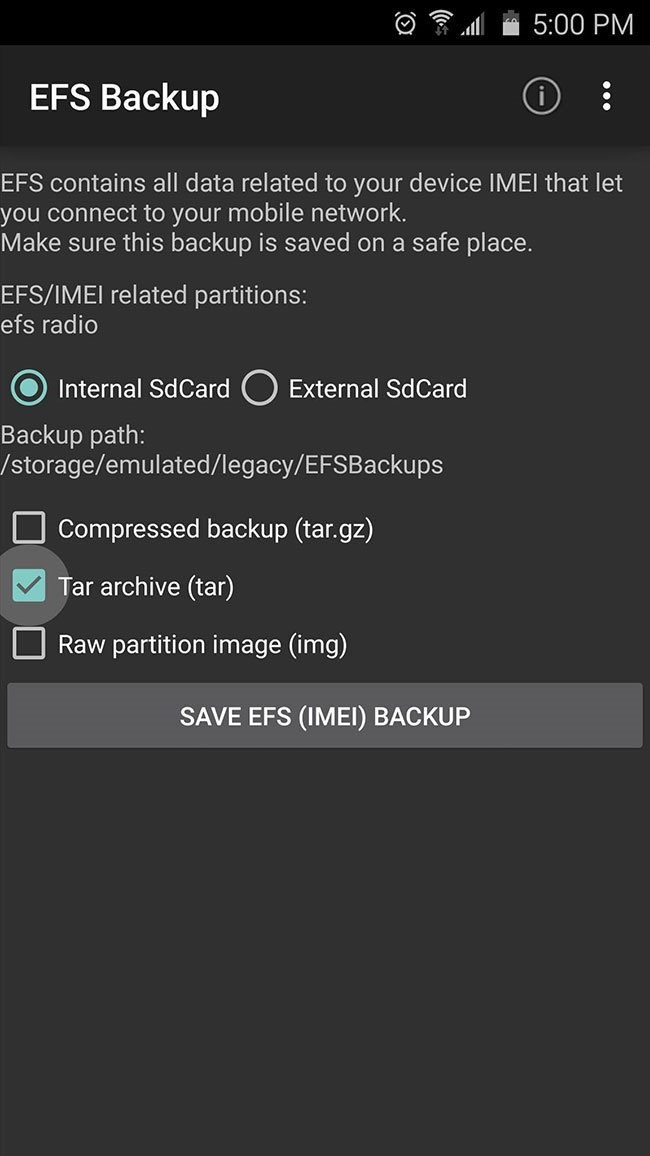Select the Internal SdCard radio button

(x=29, y=388)
